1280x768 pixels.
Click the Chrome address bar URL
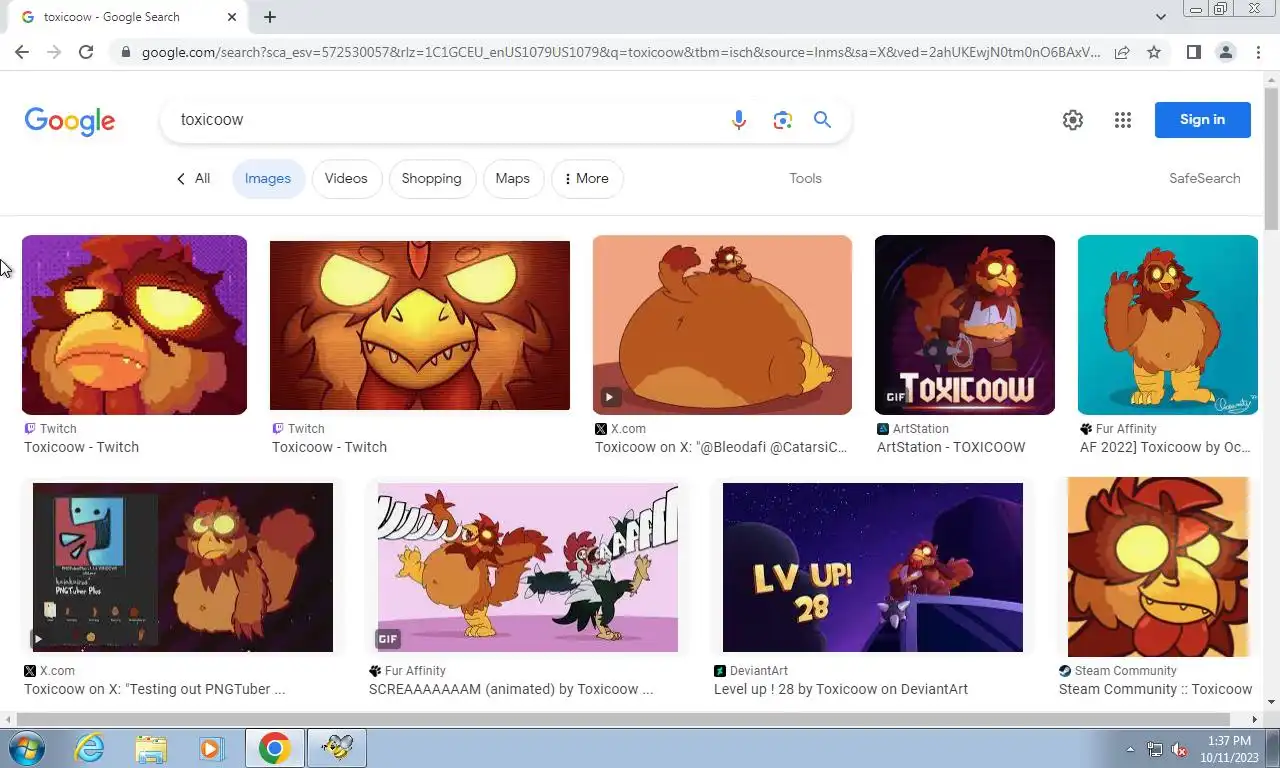coord(620,52)
